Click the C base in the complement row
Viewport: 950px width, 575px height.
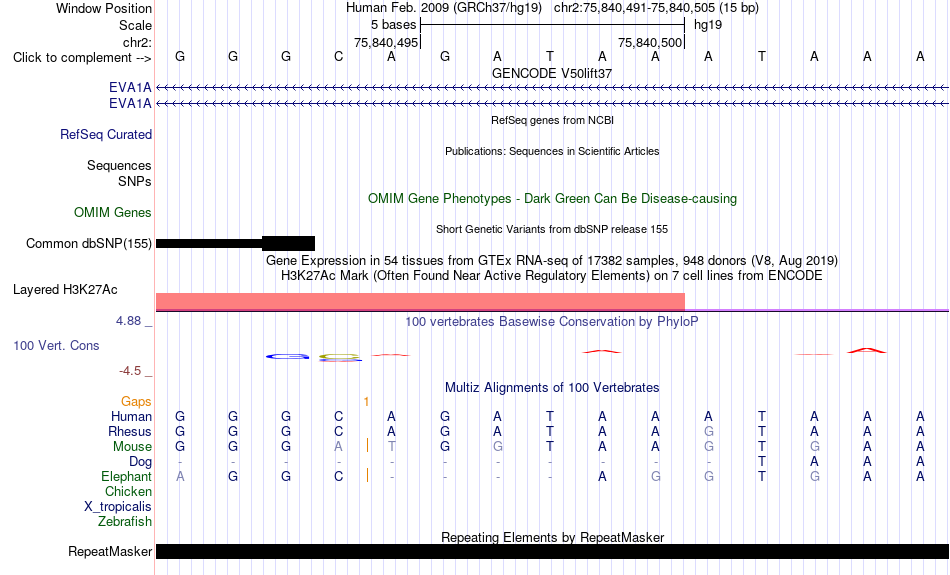pos(338,57)
